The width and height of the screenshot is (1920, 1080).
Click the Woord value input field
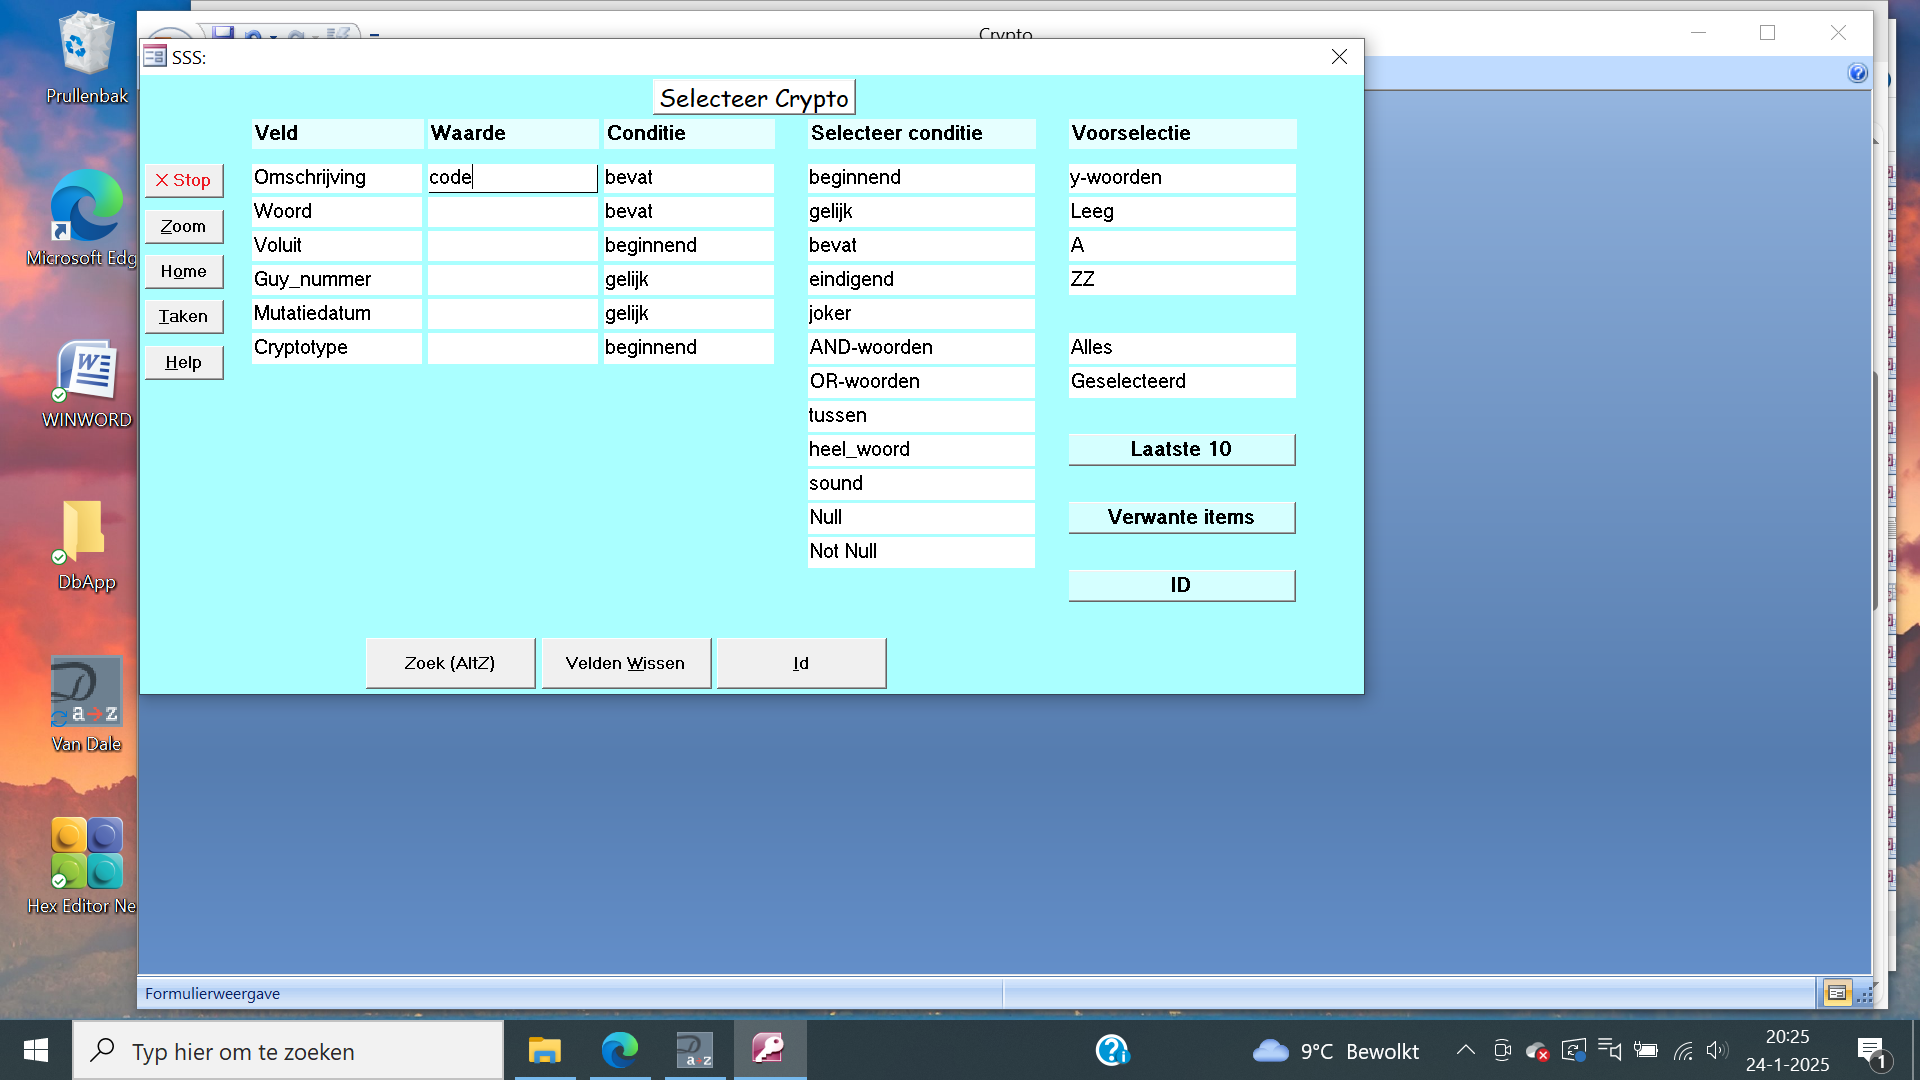(x=512, y=211)
